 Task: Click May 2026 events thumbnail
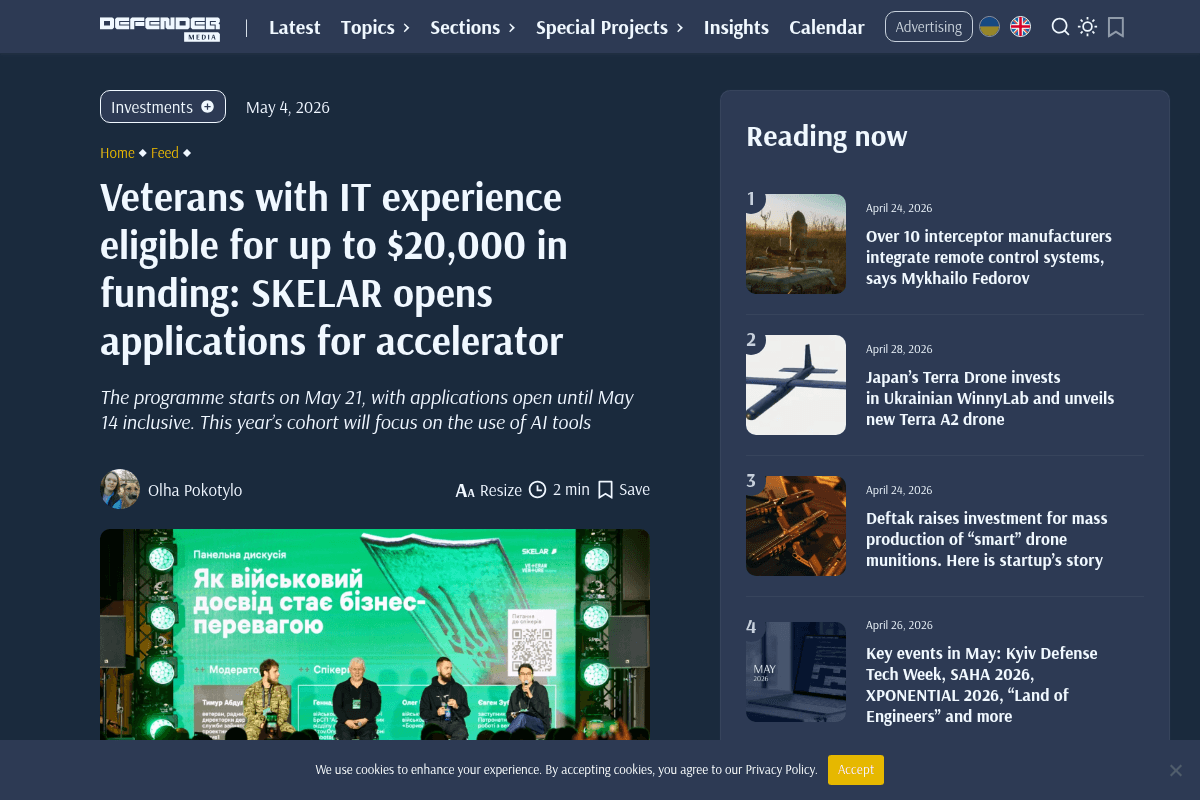tap(796, 672)
